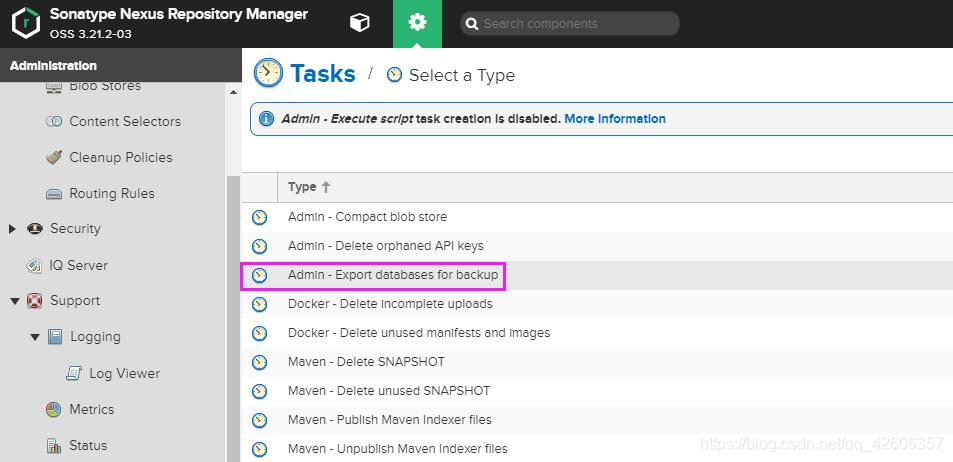
Task: Open Log Viewer in sidebar
Action: pos(125,373)
